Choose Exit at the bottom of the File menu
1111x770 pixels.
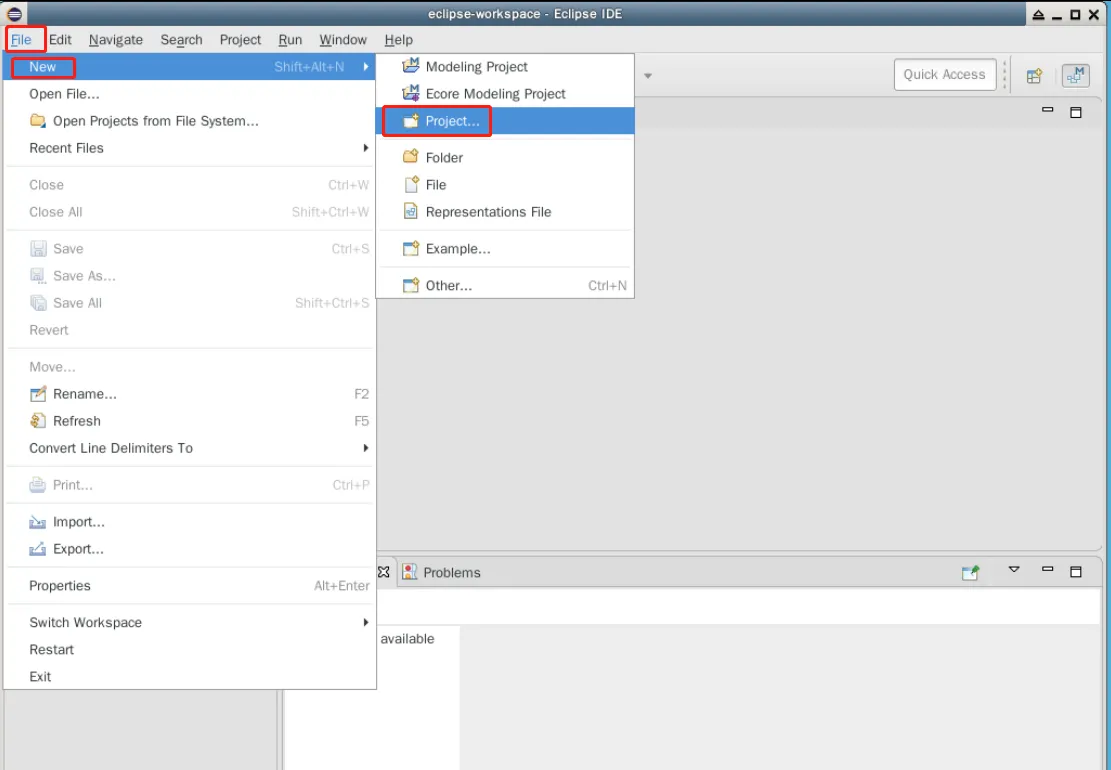coord(190,676)
